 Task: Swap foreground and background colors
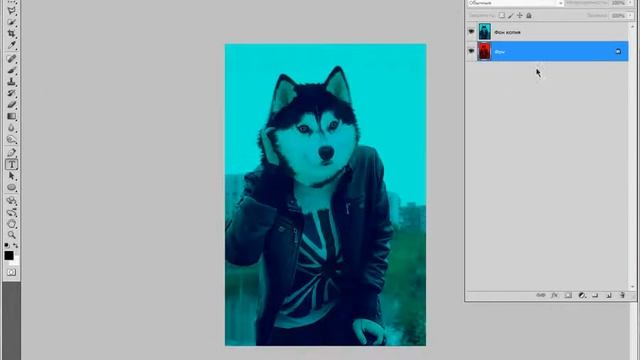pos(16,245)
